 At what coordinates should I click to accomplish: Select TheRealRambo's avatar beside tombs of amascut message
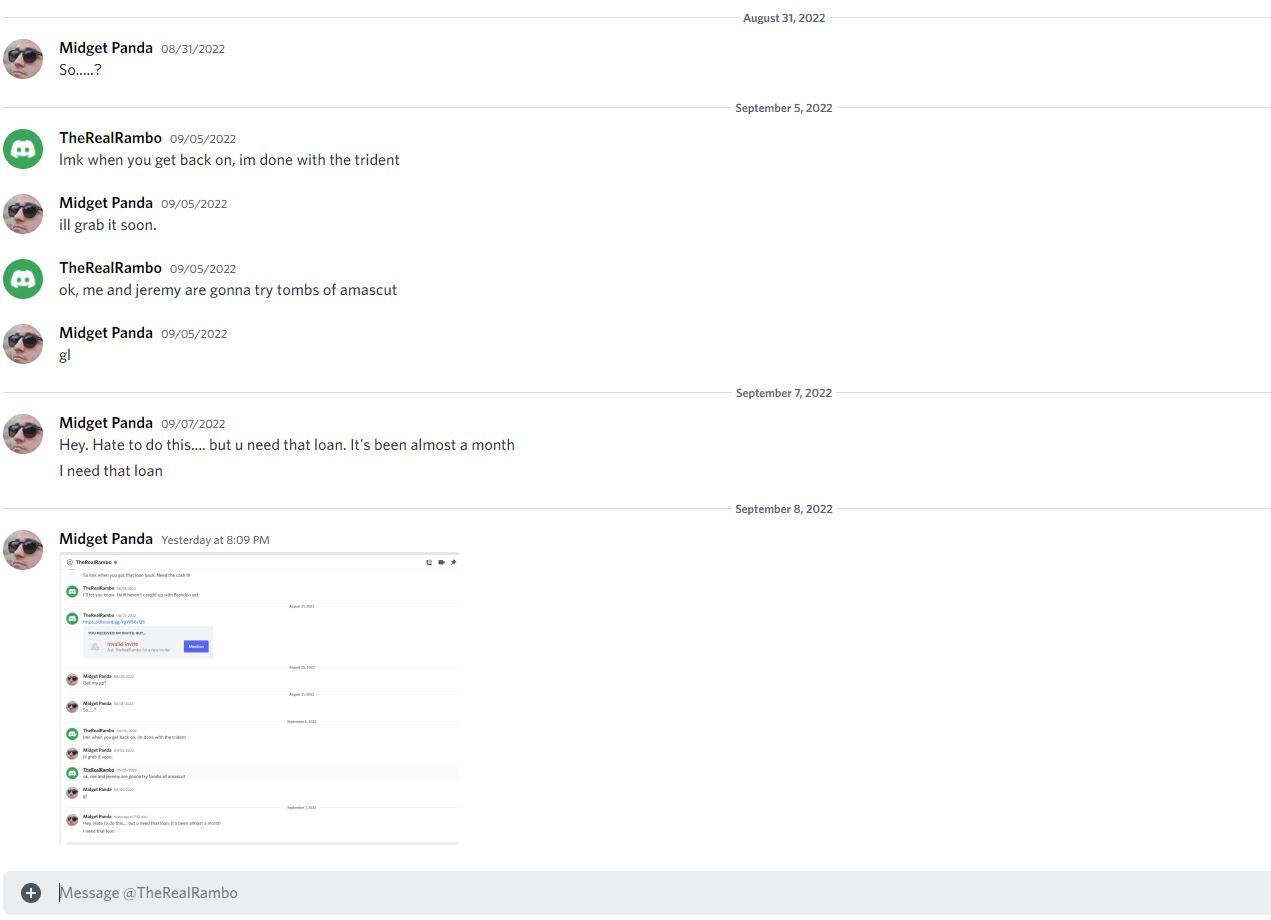[23, 279]
